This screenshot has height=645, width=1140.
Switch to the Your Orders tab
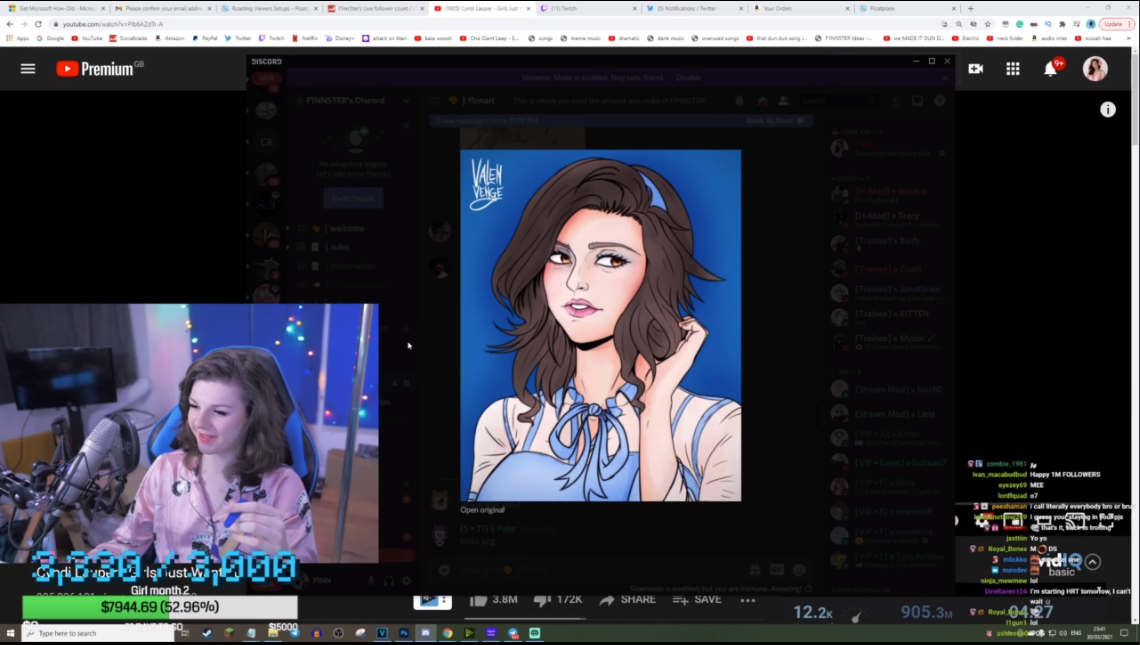tap(801, 9)
